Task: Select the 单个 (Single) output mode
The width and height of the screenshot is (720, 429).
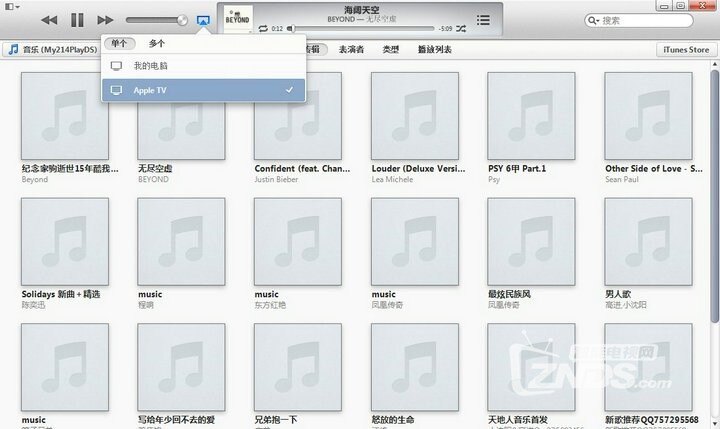Action: pos(120,44)
